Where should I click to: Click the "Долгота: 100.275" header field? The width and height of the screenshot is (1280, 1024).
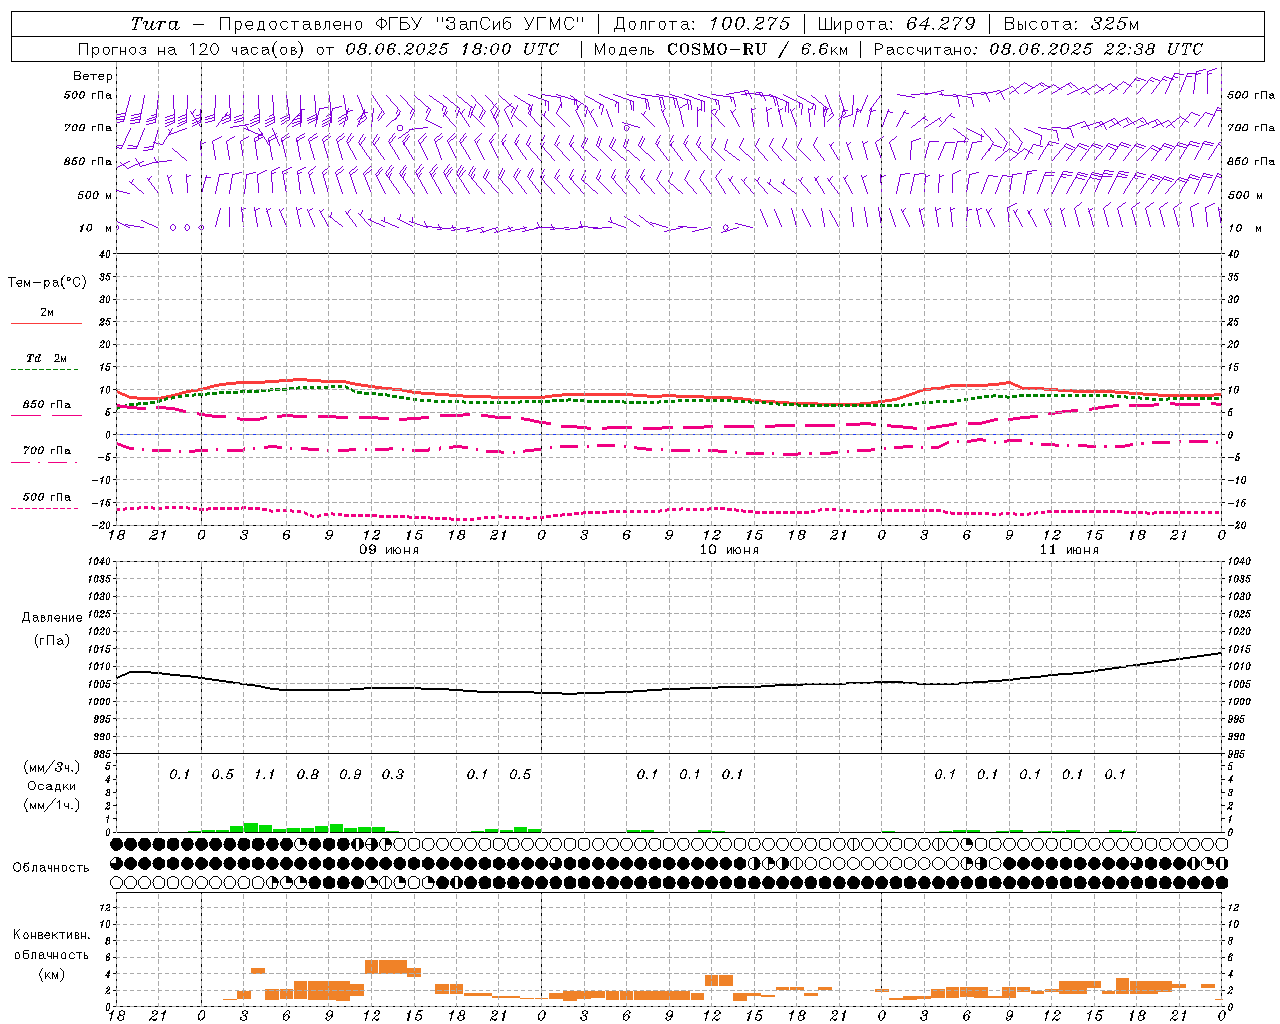701,24
